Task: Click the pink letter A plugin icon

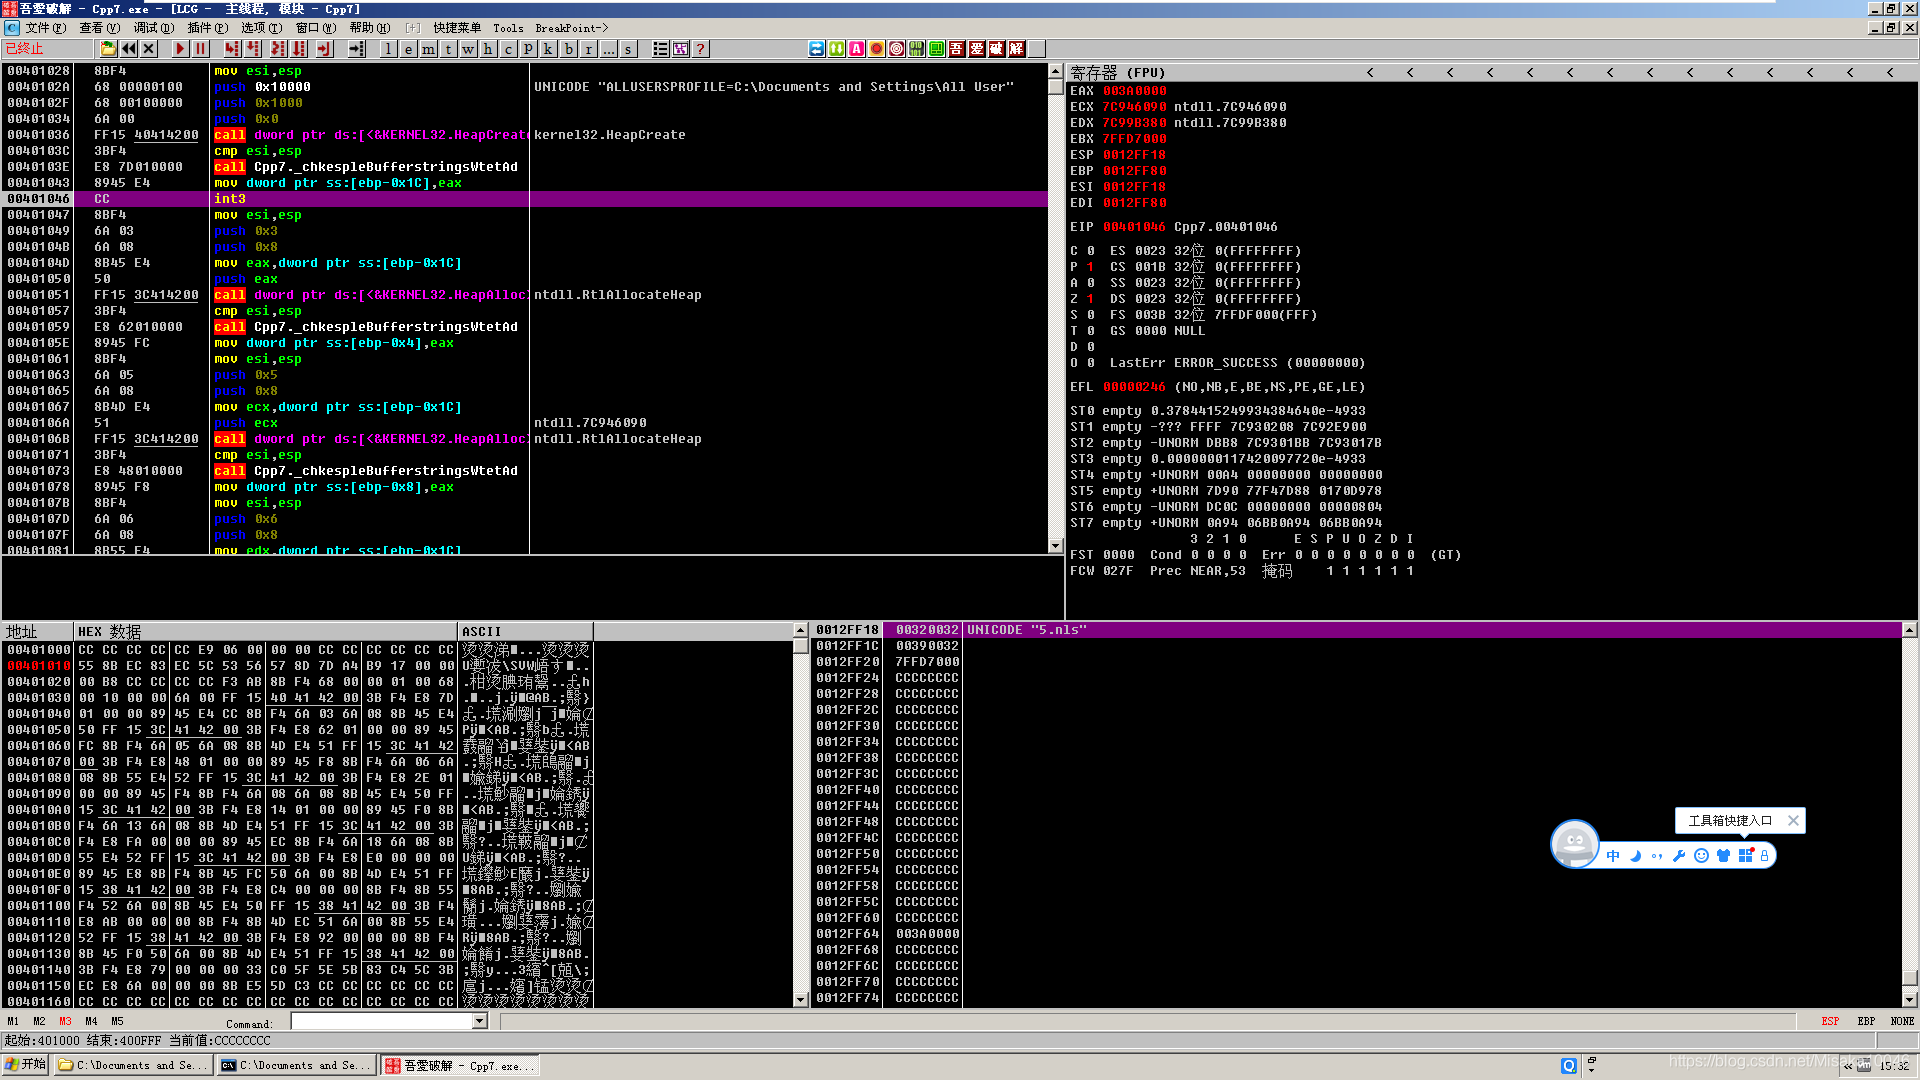Action: (x=857, y=49)
